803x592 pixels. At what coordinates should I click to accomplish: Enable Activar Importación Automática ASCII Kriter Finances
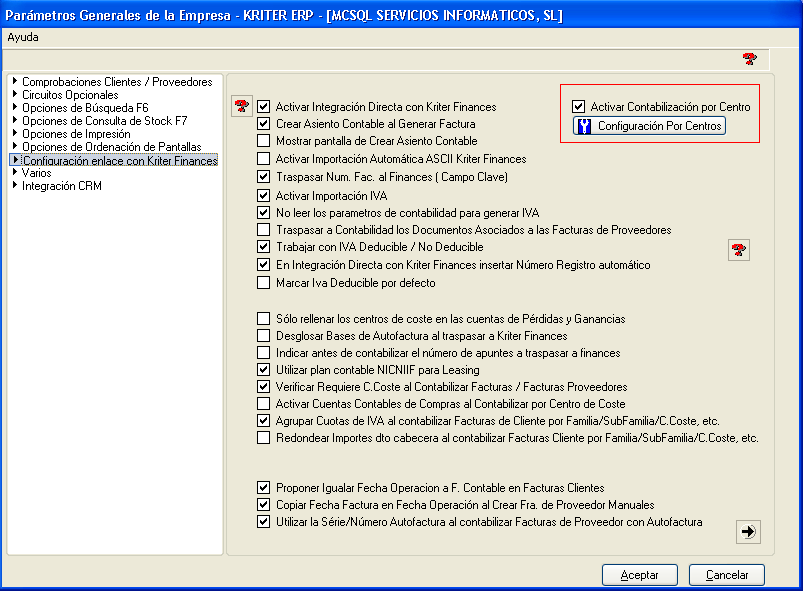(263, 159)
